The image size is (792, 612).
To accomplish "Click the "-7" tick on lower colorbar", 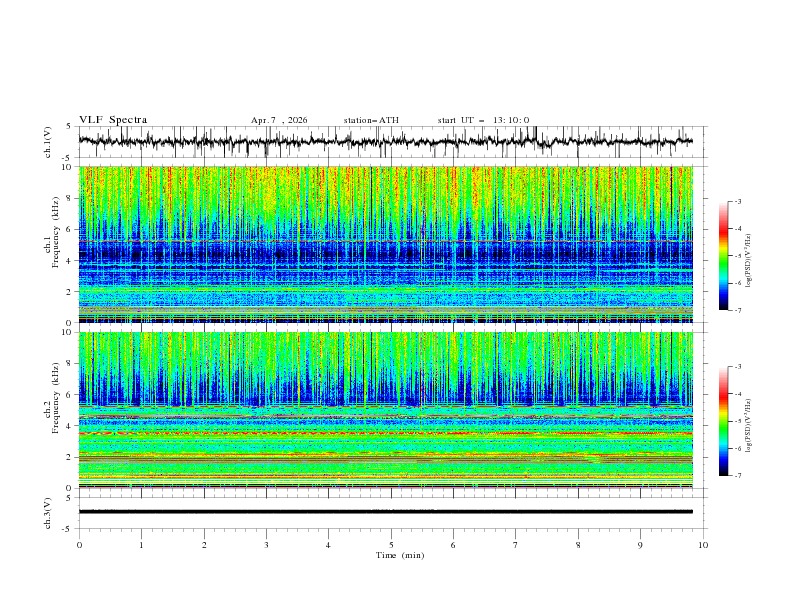I will coord(737,476).
